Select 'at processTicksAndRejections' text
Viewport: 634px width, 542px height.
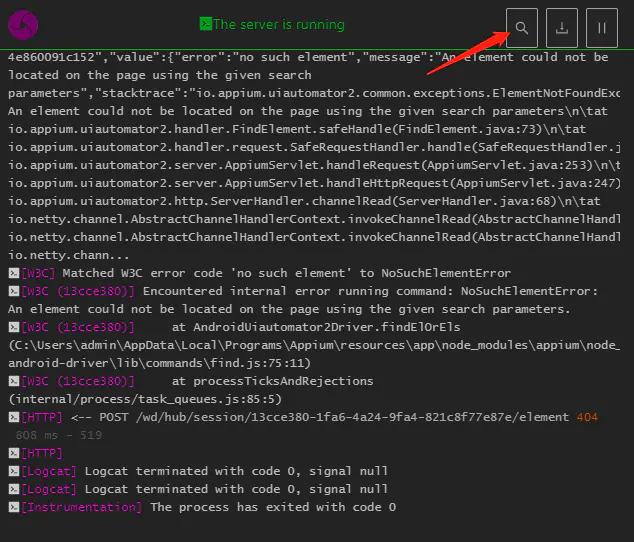click(x=273, y=381)
